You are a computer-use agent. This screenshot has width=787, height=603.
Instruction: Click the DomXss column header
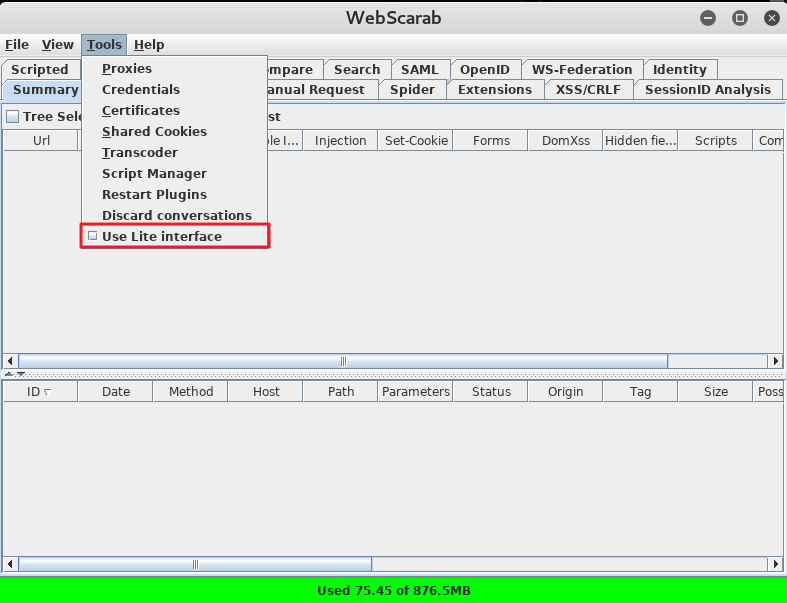pyautogui.click(x=566, y=141)
